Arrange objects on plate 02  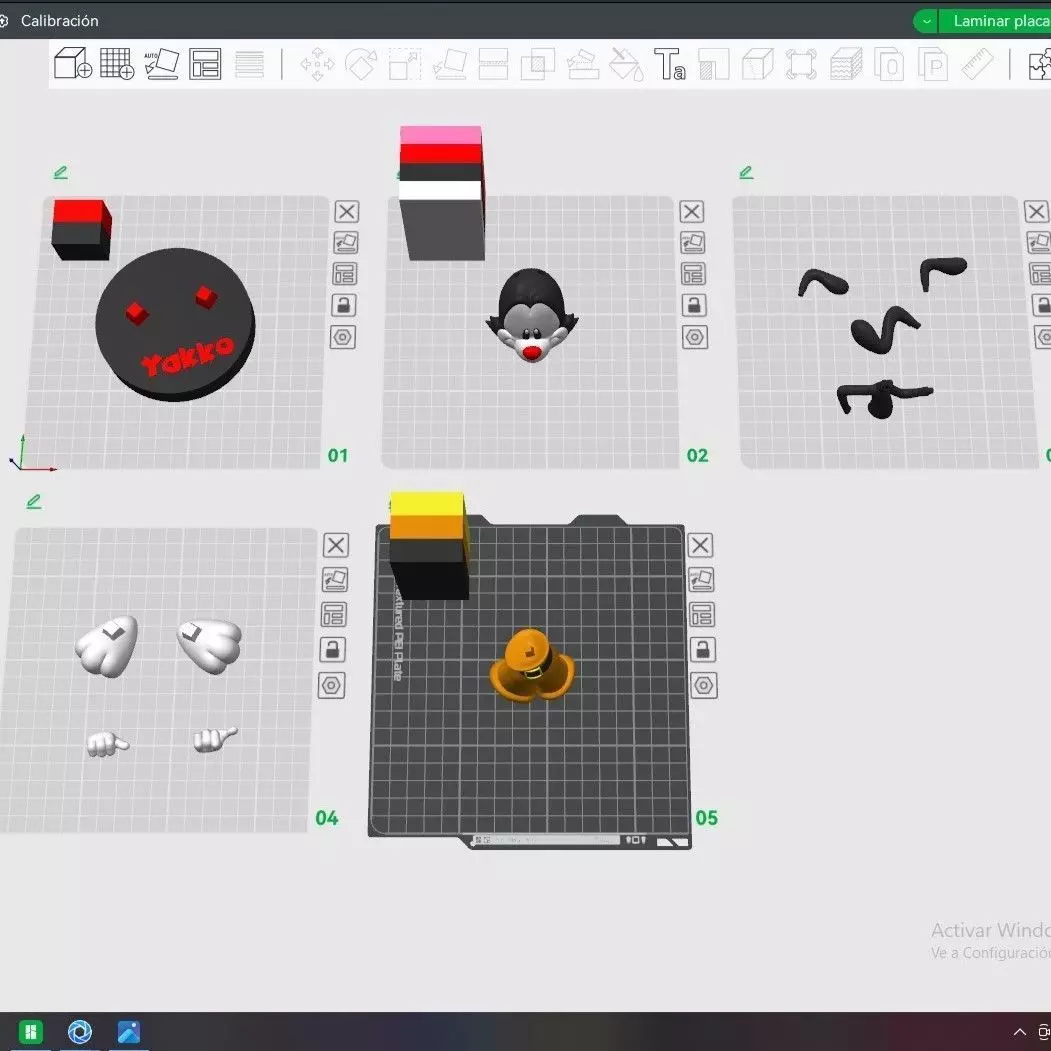coord(693,274)
